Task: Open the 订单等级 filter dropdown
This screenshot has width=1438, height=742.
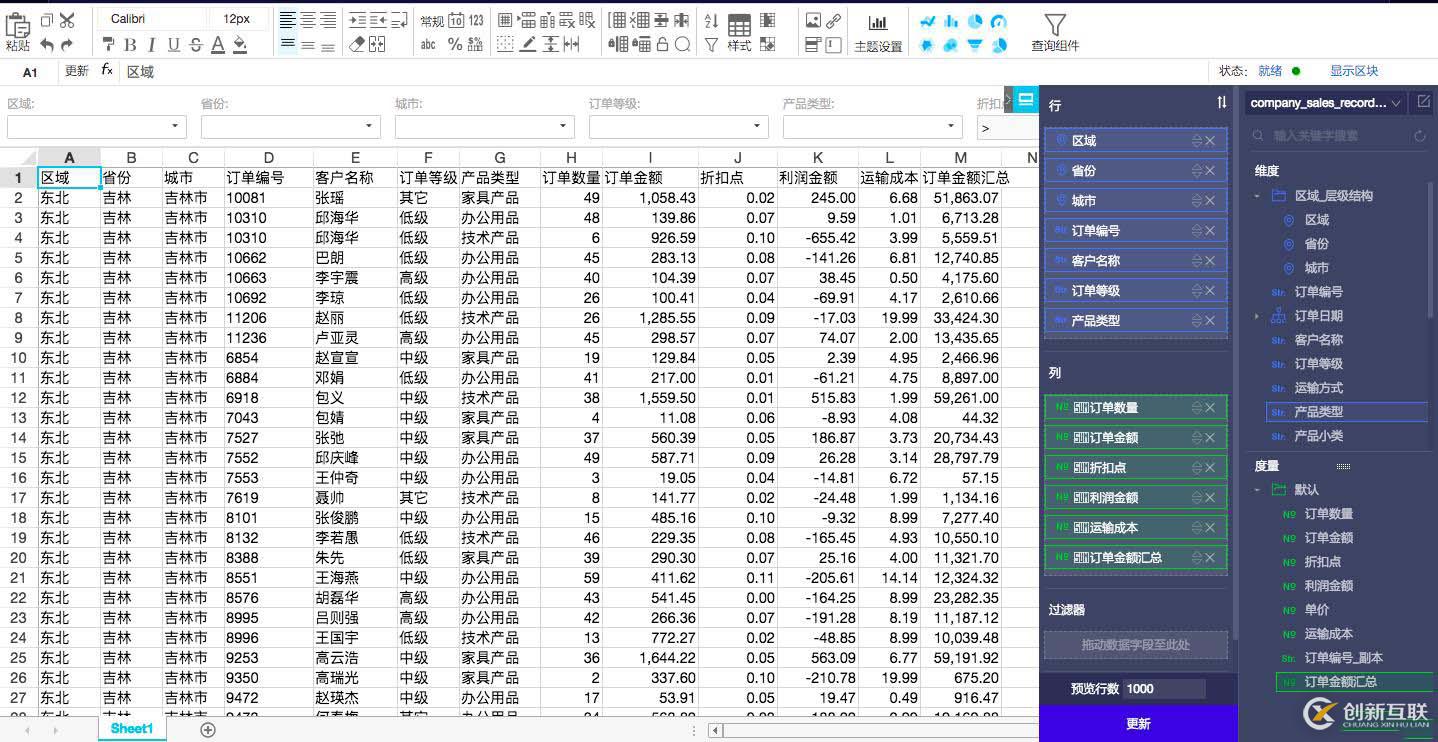Action: [679, 127]
